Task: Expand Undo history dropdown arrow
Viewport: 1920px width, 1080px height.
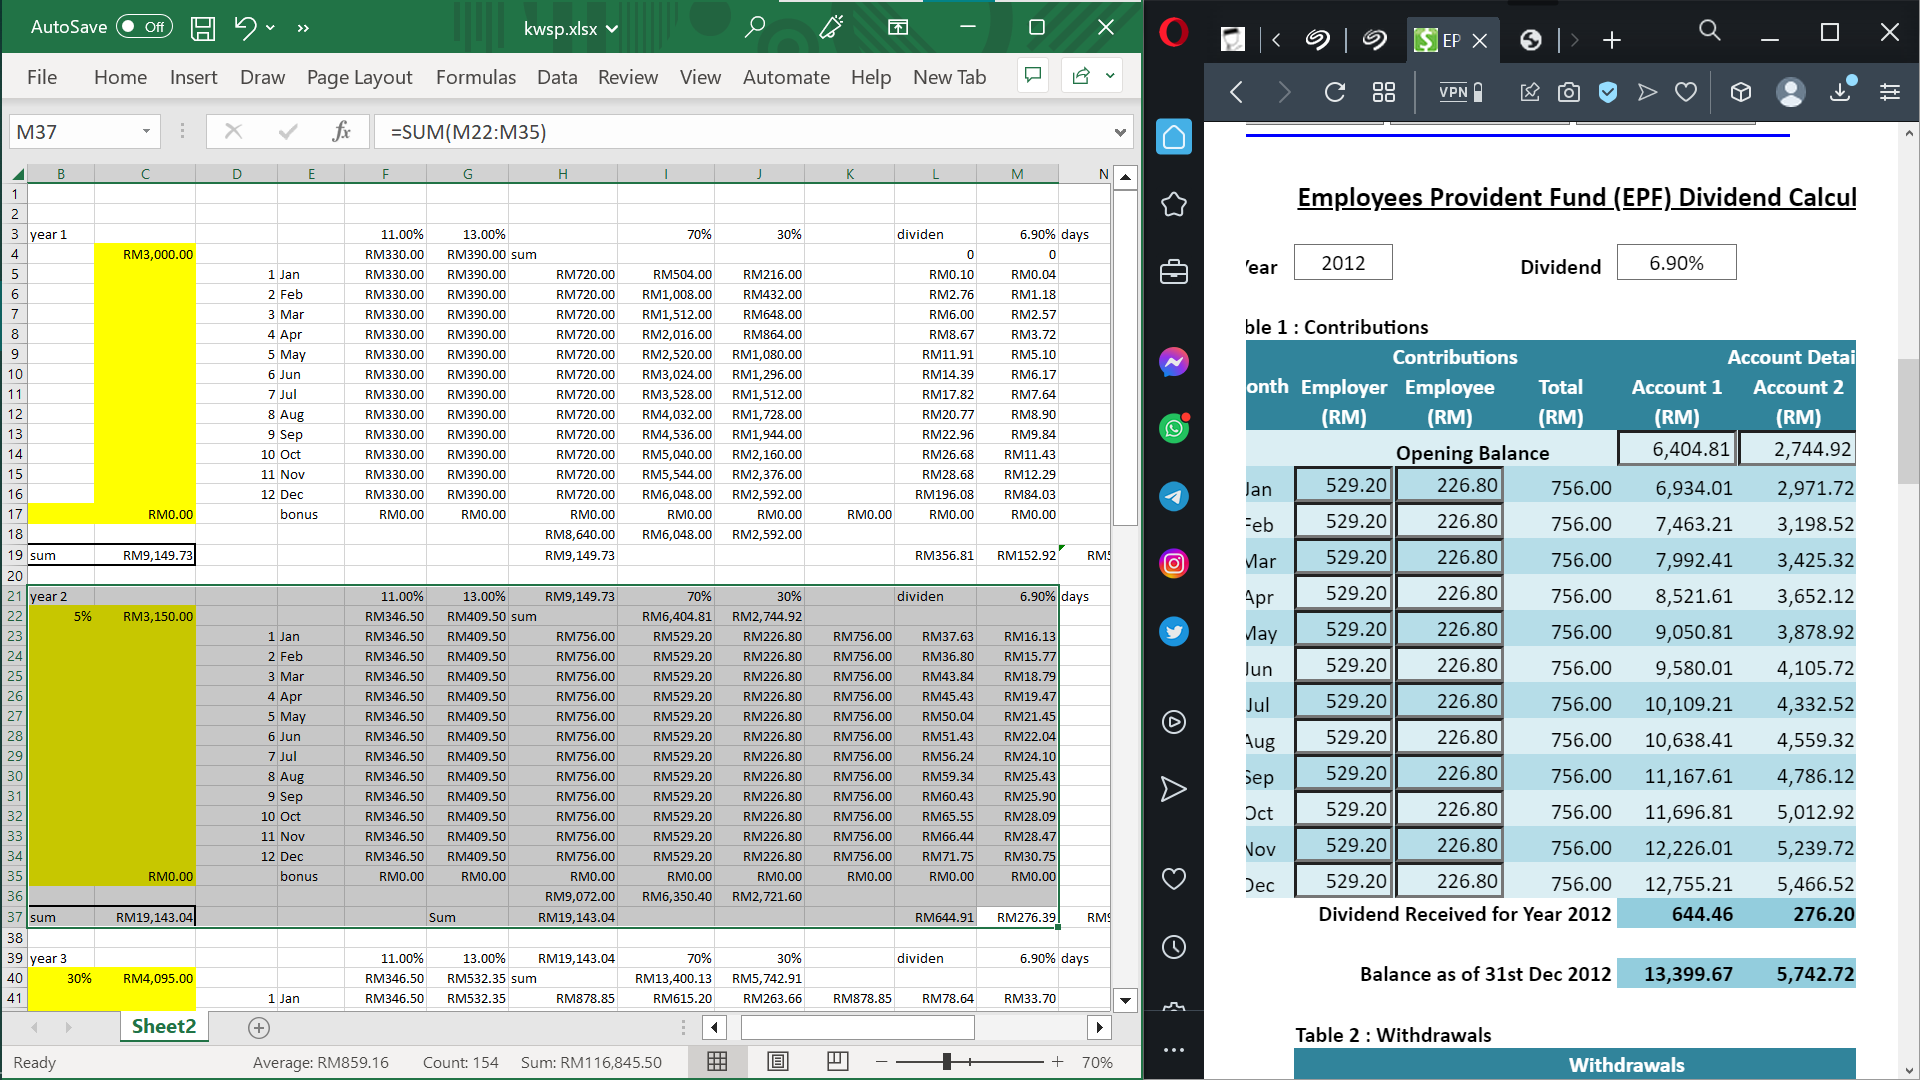Action: (271, 28)
